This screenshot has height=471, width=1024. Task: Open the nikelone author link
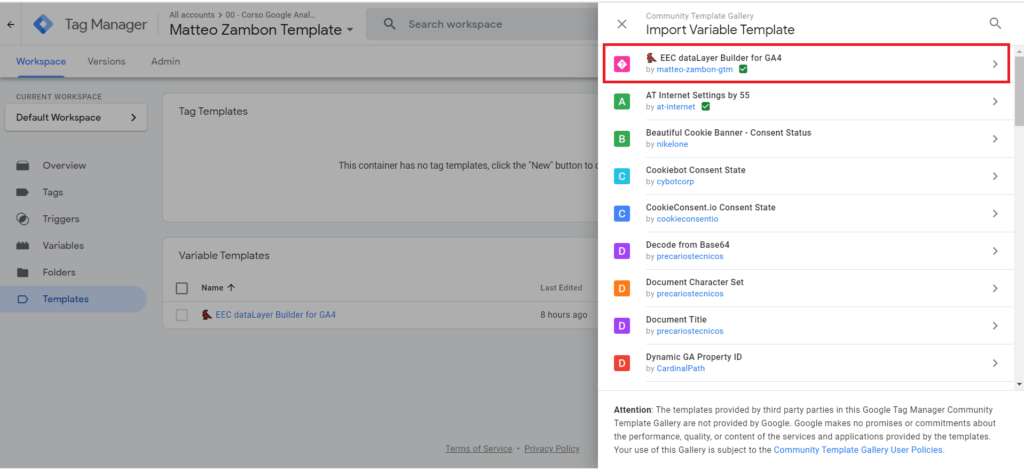coord(672,144)
